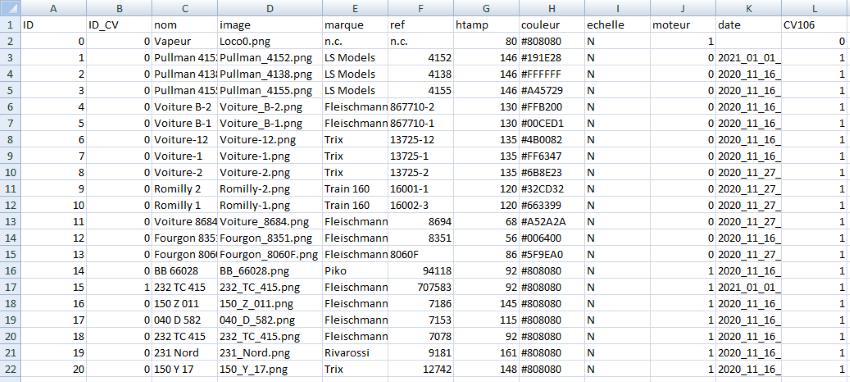Viewport: 850px width, 382px height.
Task: Select column D header
Action: click(x=270, y=8)
